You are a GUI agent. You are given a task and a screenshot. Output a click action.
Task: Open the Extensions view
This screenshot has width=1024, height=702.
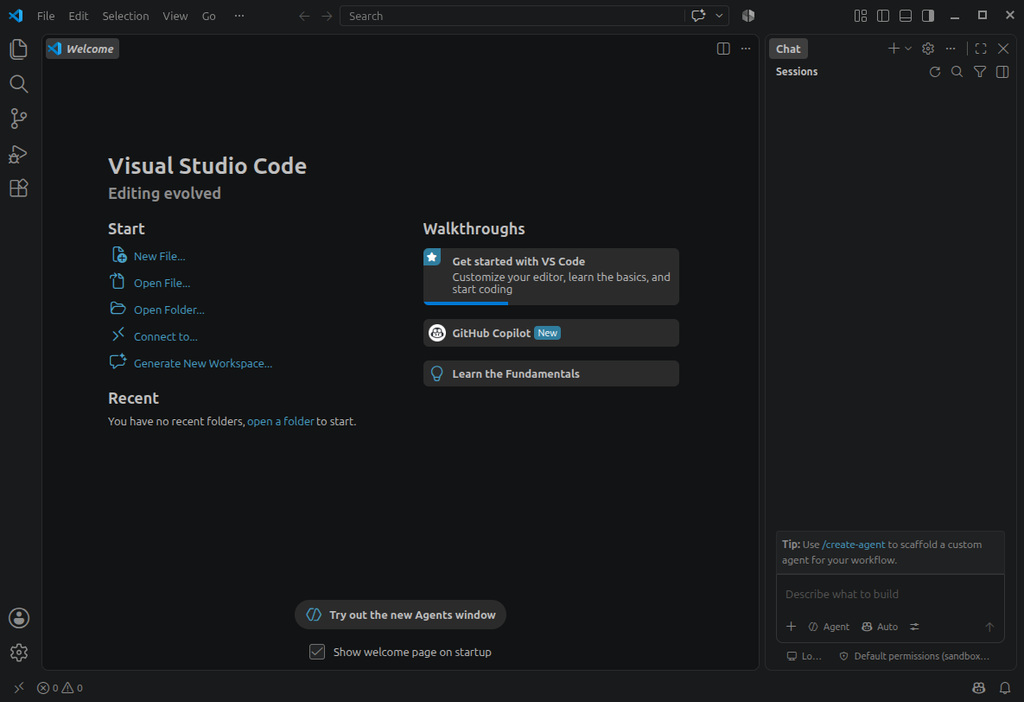(18, 188)
